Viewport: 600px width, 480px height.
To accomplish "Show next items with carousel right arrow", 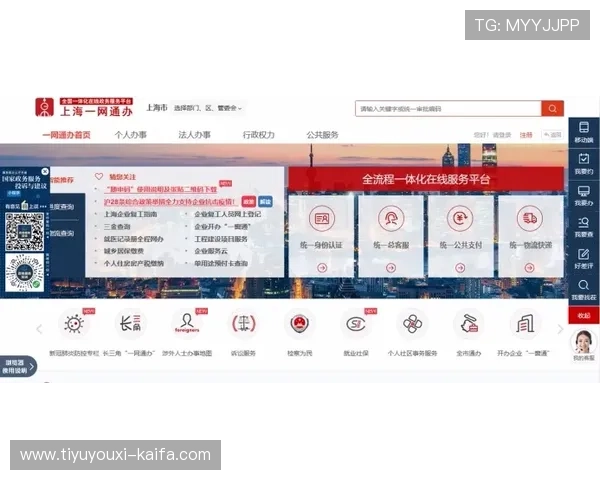I will [x=561, y=329].
